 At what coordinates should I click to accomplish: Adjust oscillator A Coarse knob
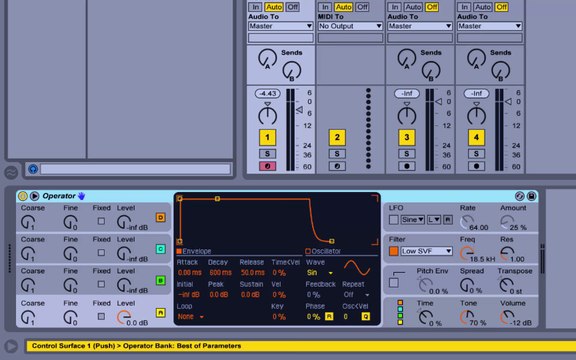coord(28,317)
